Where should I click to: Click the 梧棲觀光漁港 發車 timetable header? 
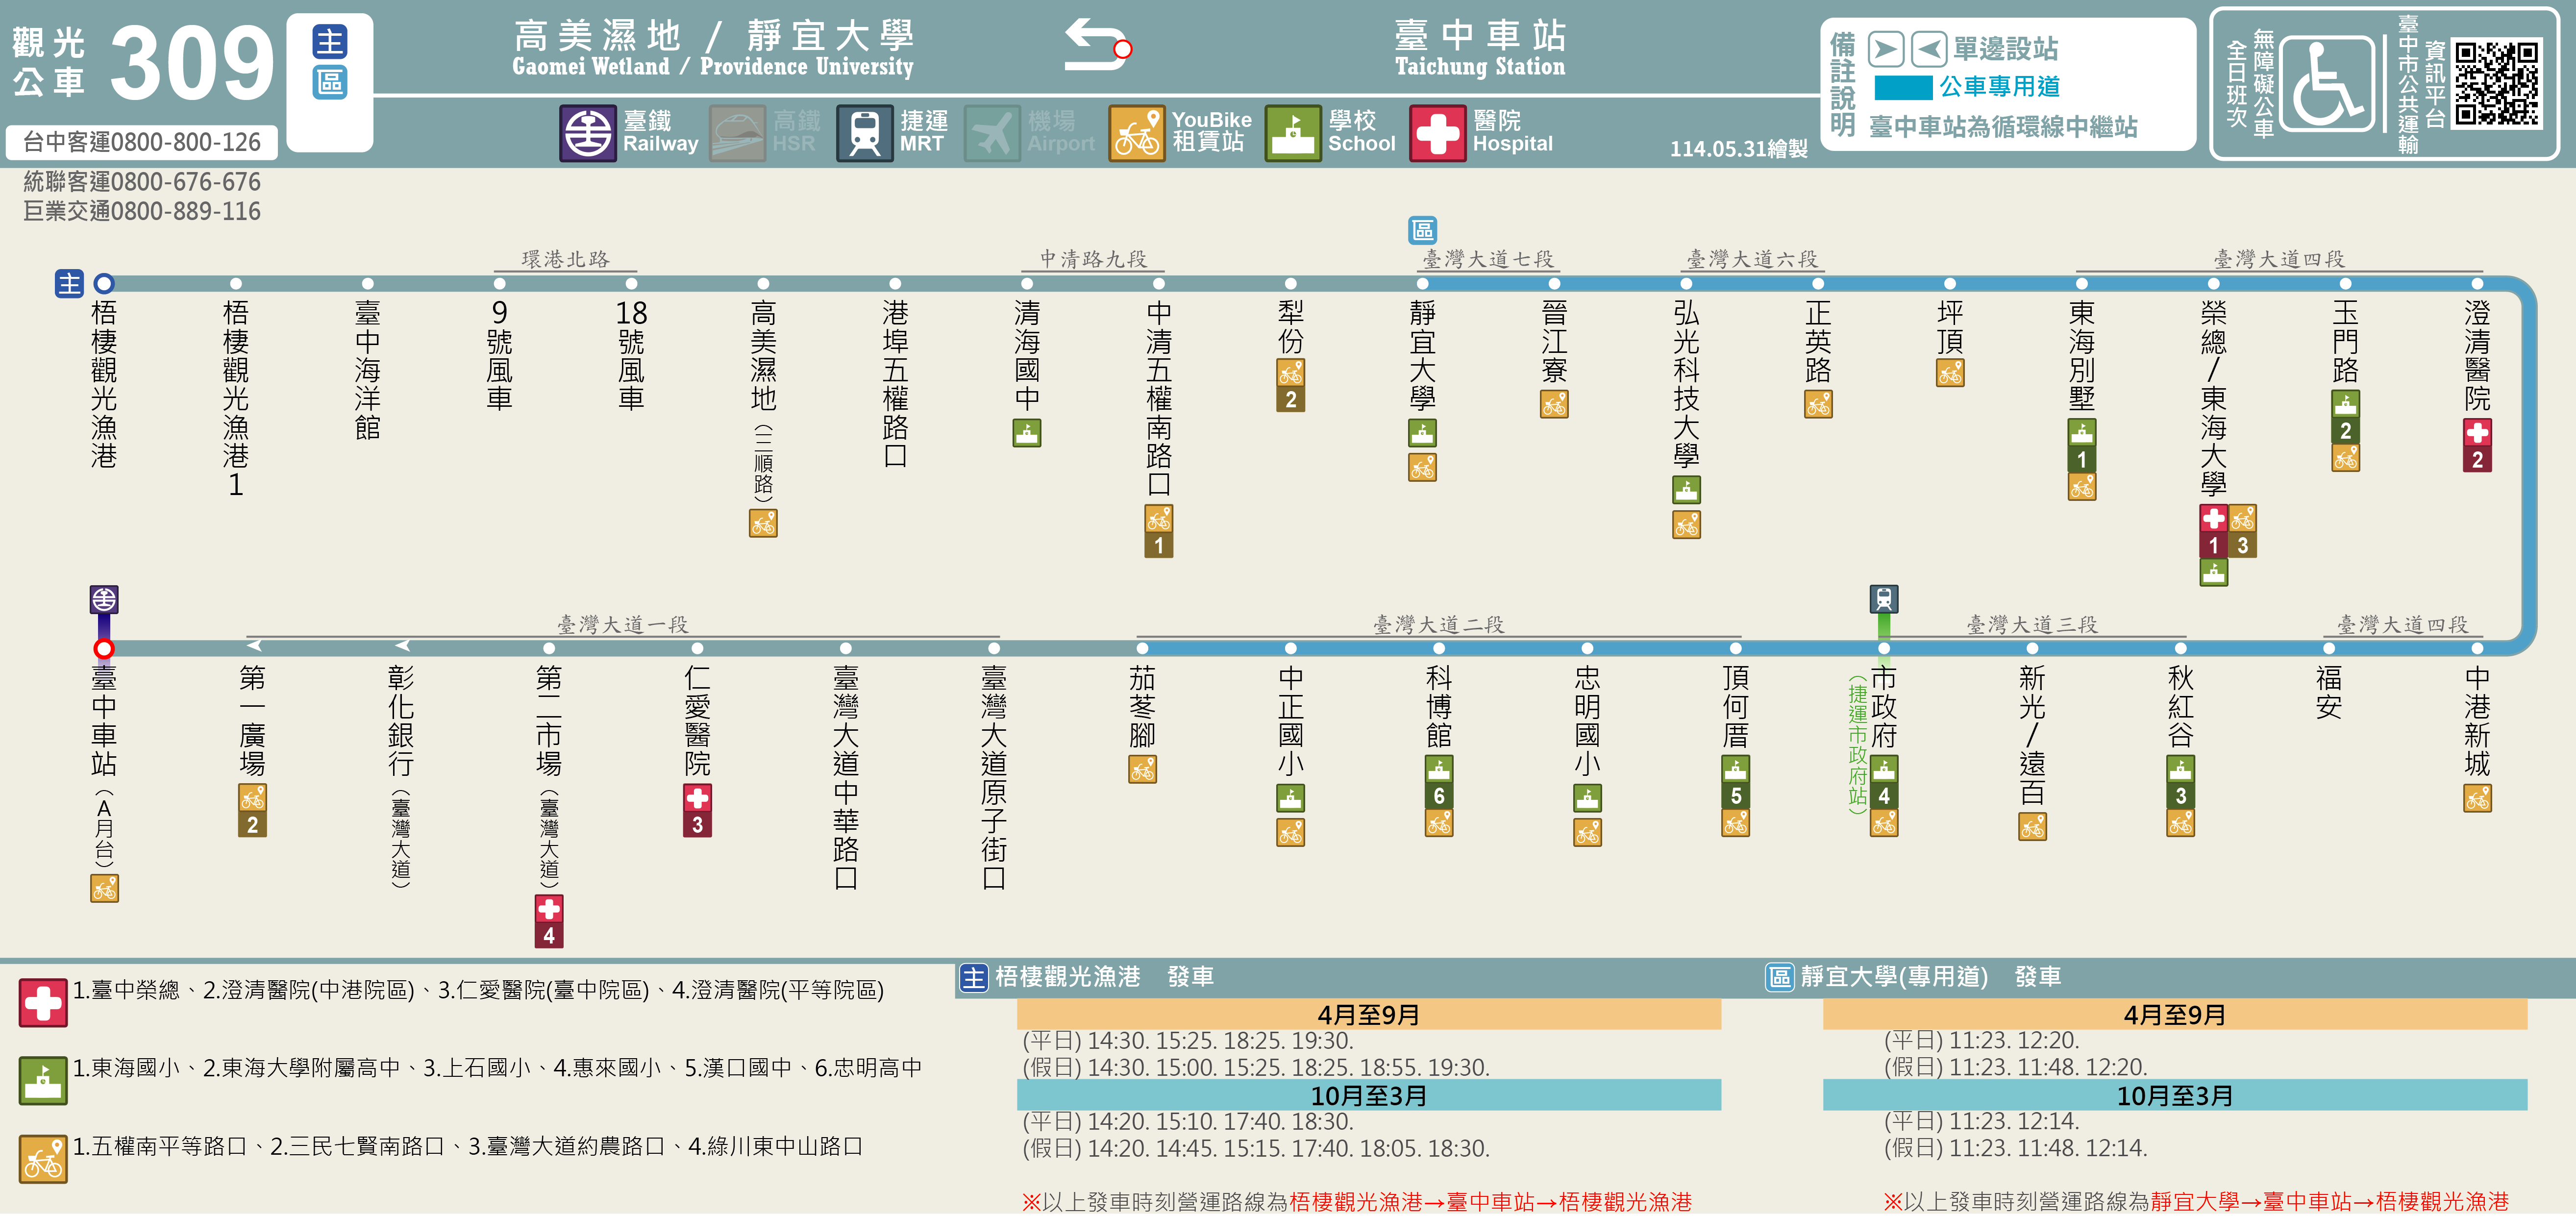point(1104,977)
